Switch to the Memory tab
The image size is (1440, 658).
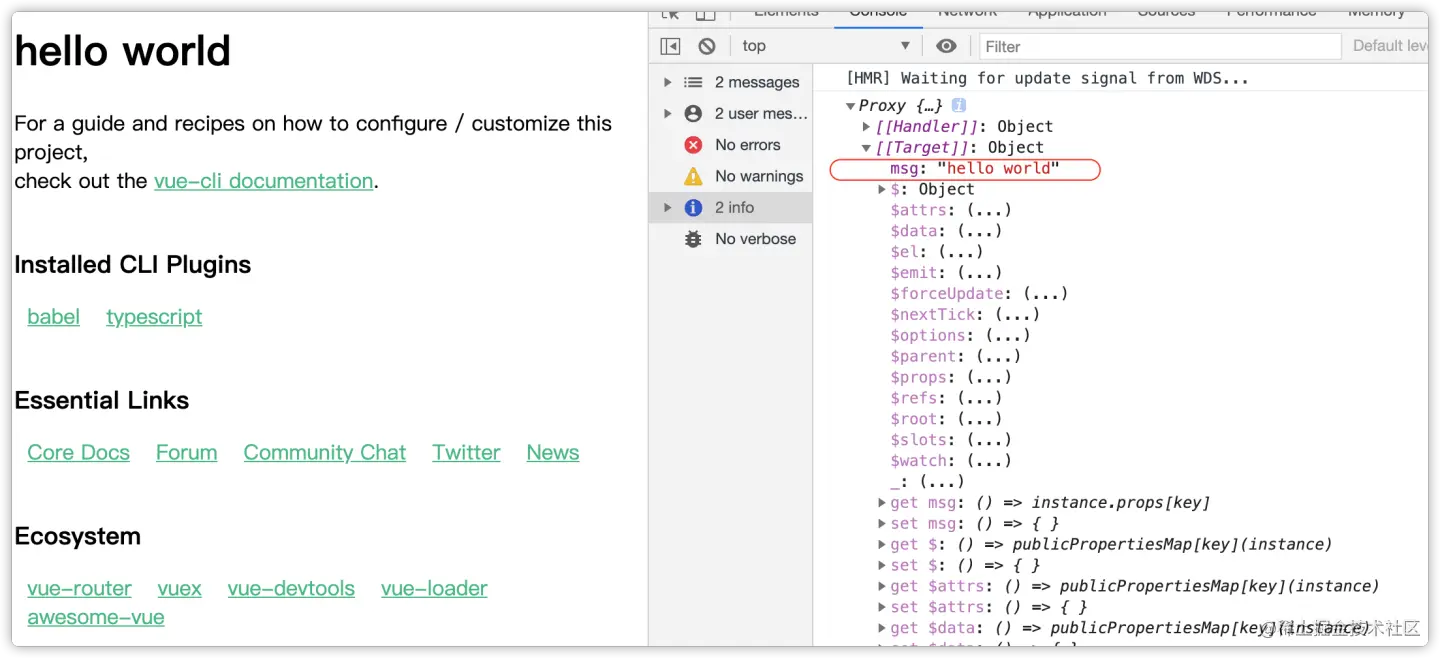[x=1376, y=14]
